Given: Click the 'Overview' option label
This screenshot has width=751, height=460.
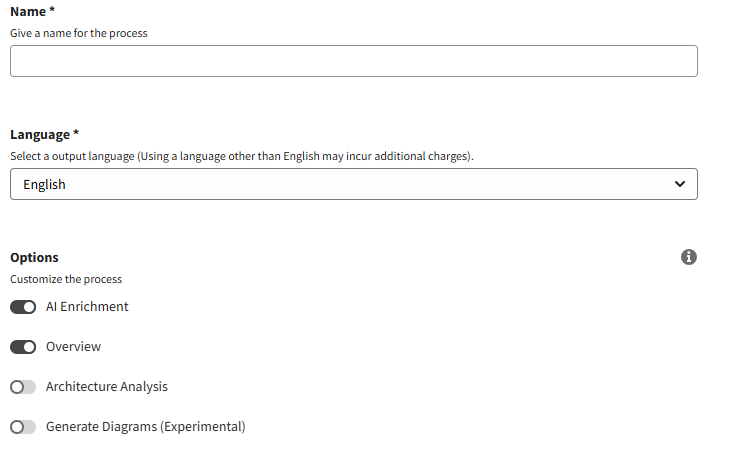Looking at the screenshot, I should 73,347.
